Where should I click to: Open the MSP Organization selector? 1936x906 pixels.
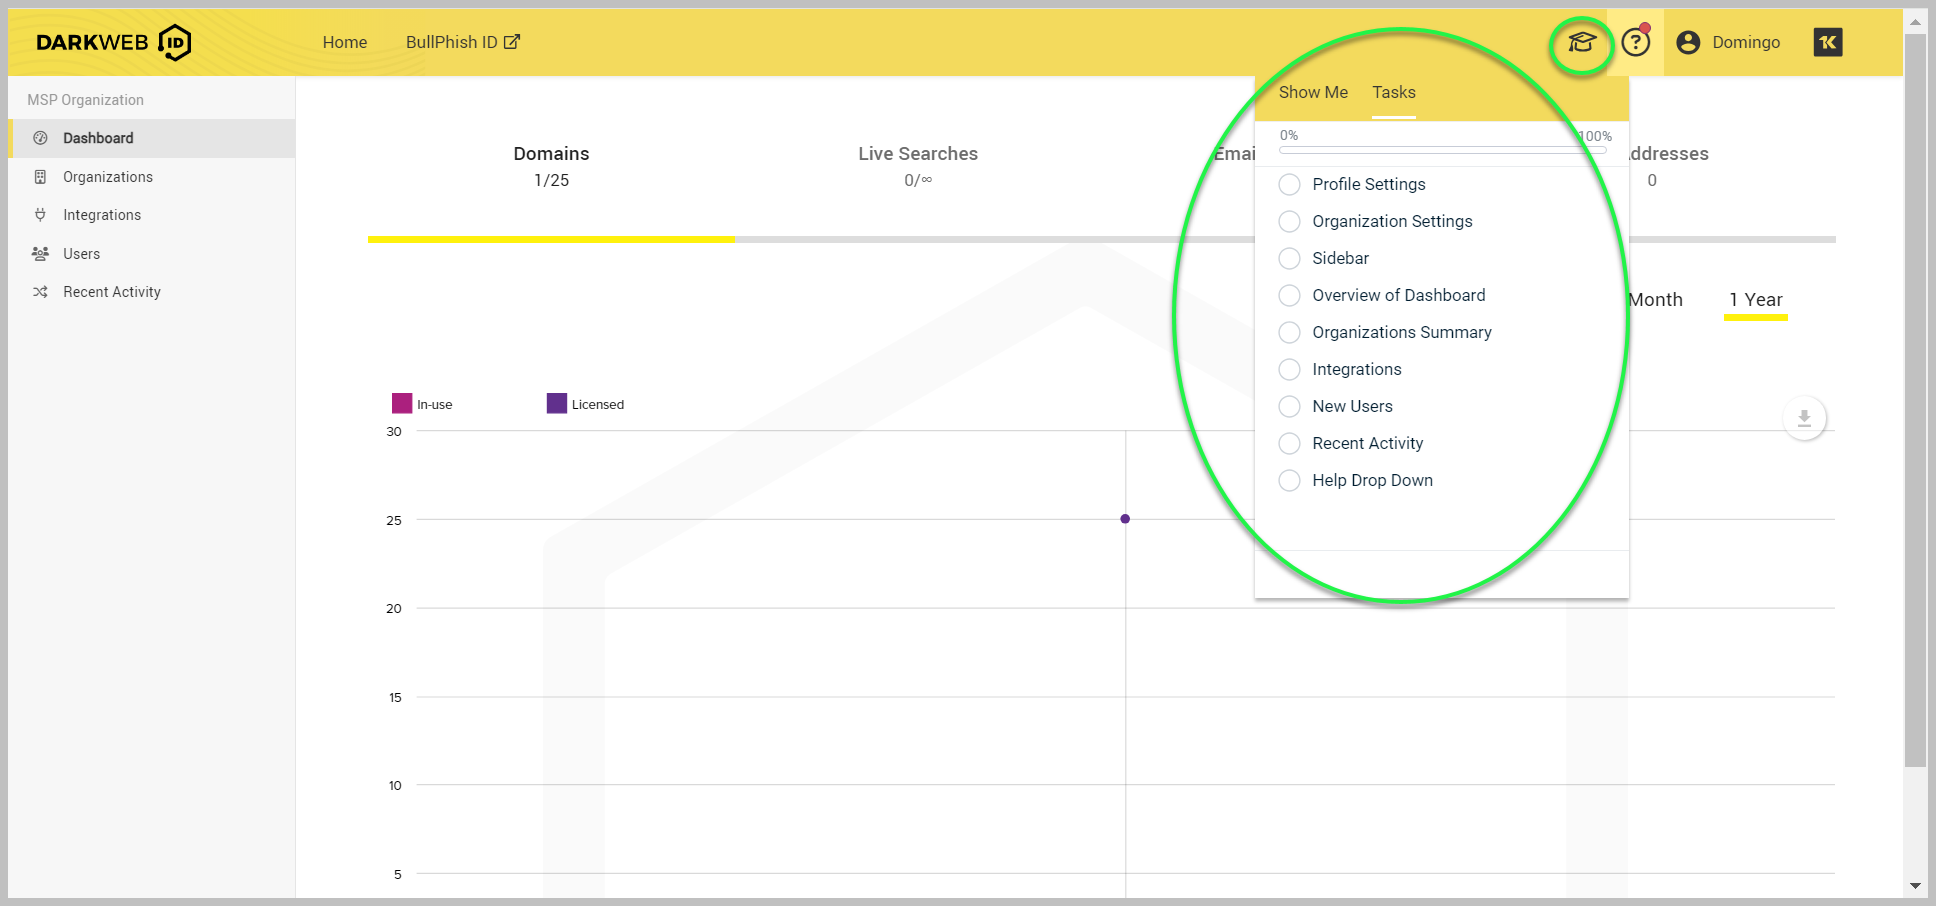click(85, 99)
